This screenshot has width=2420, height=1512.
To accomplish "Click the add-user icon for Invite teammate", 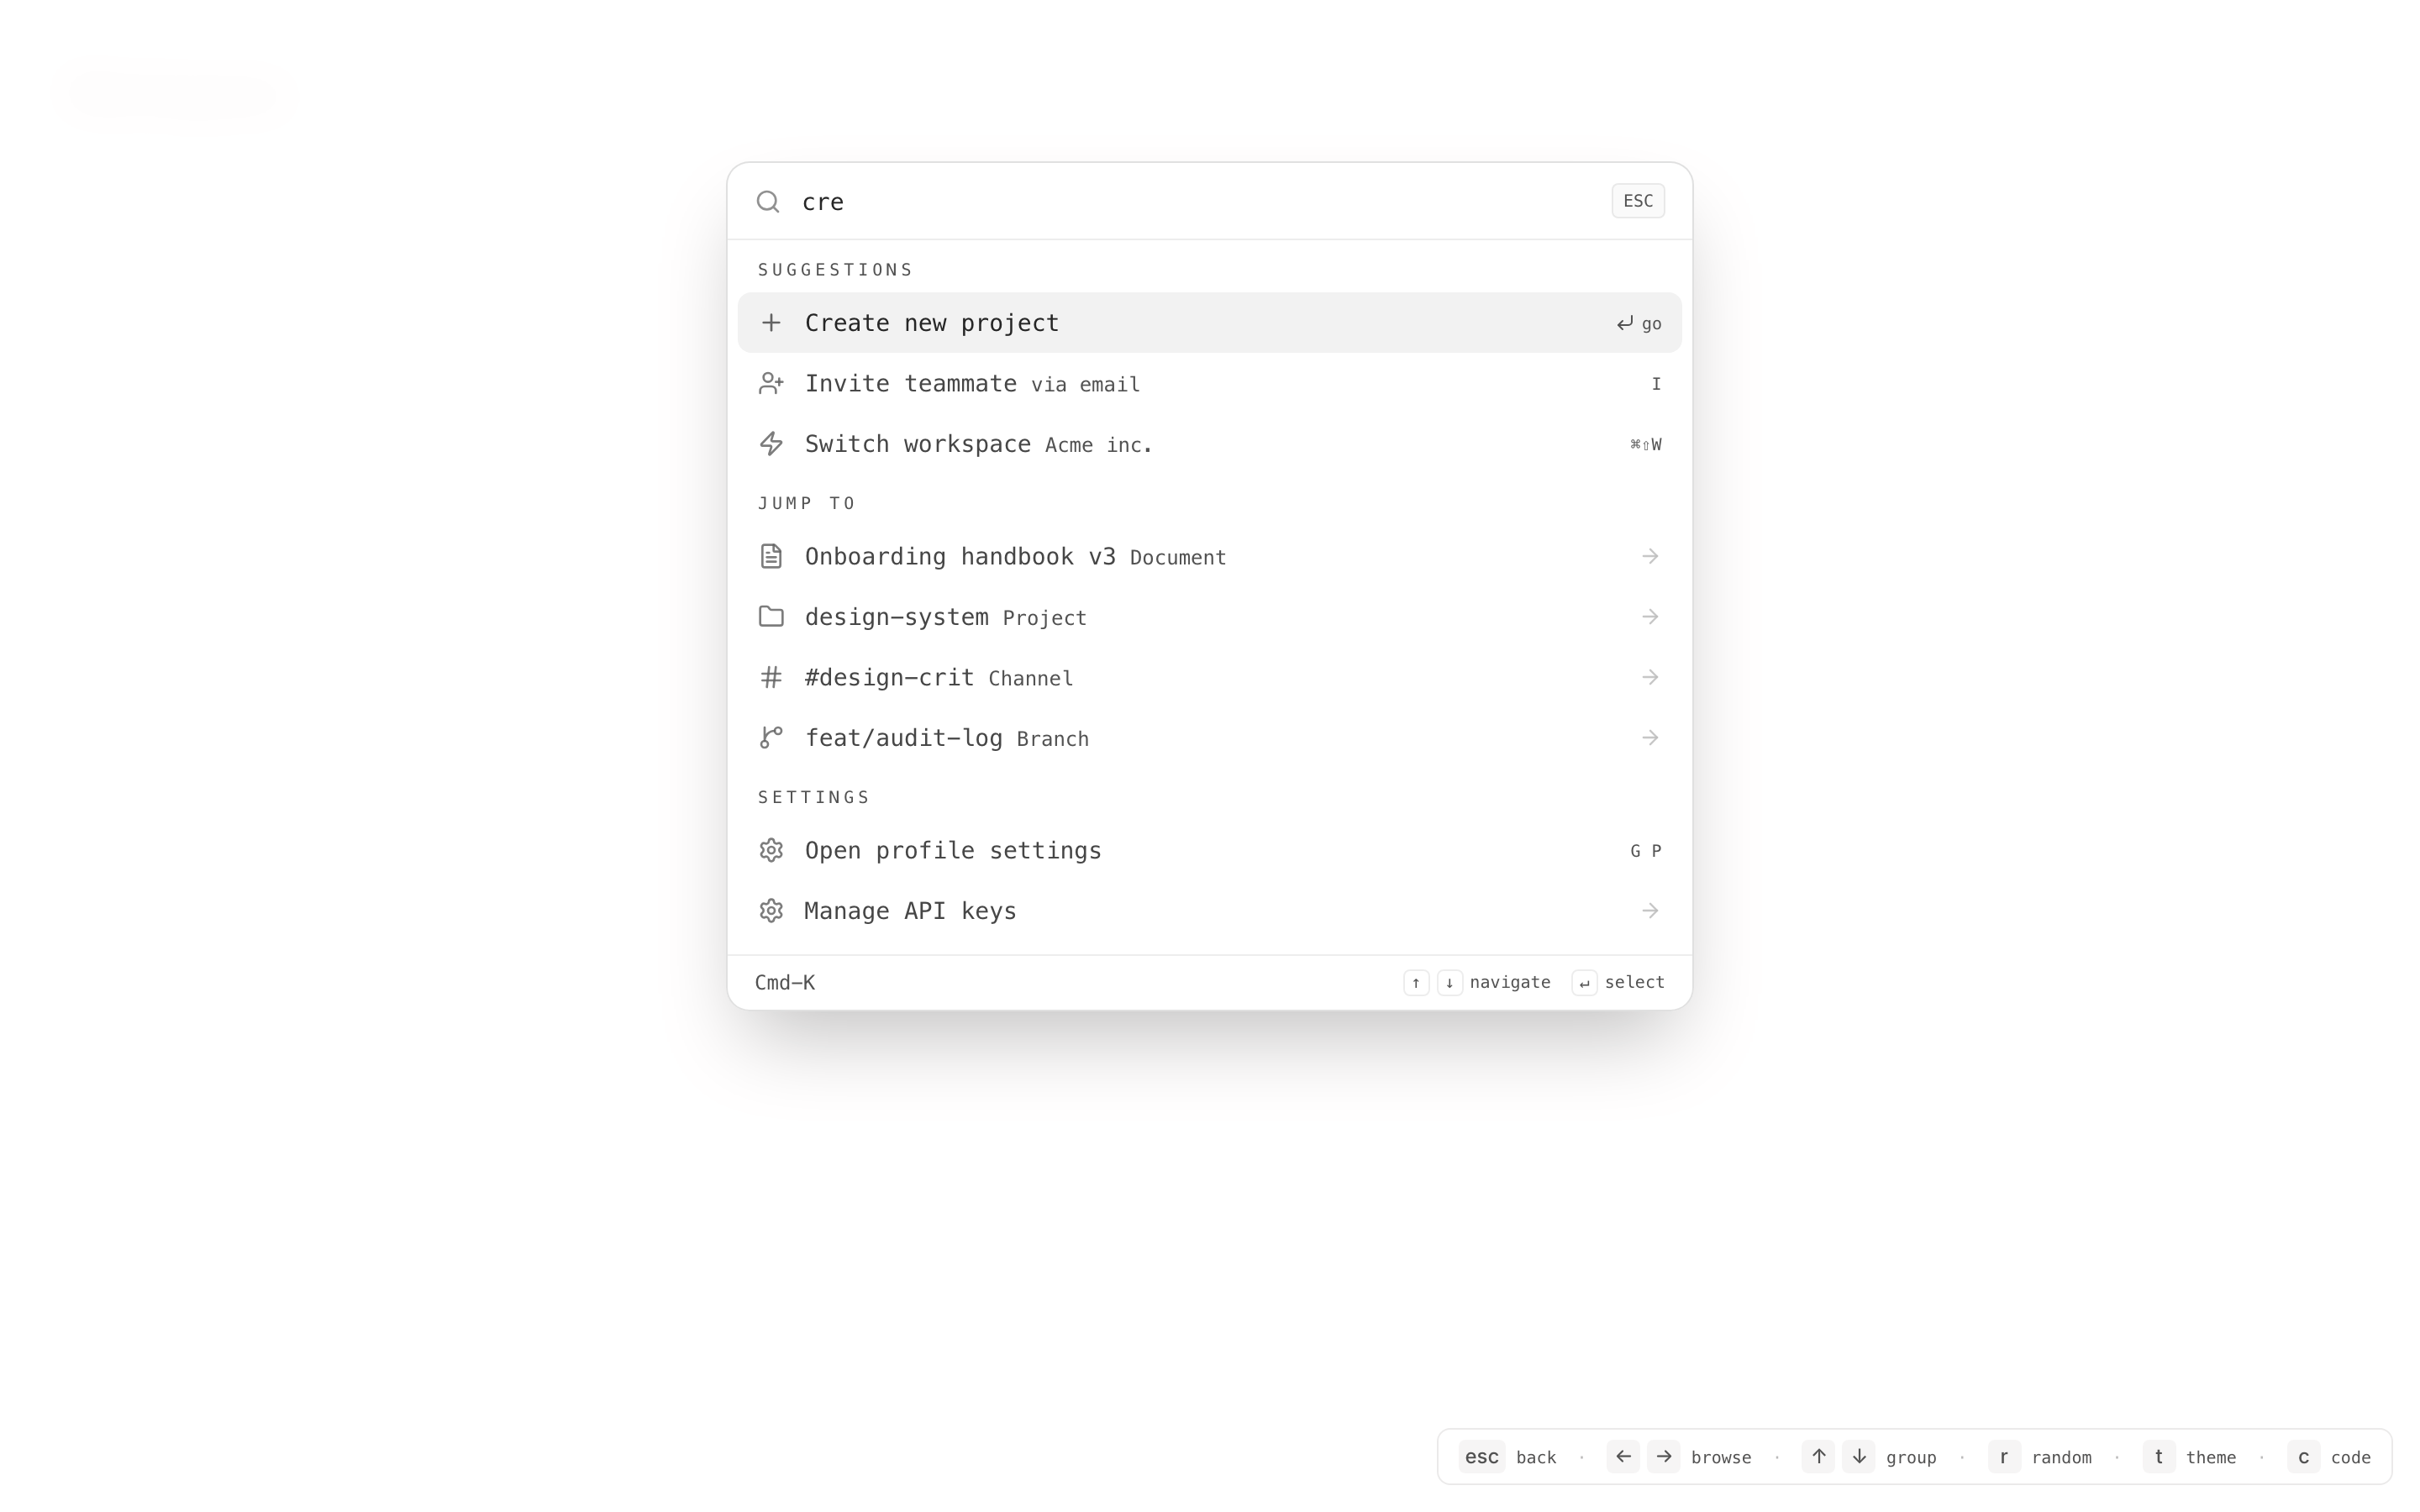I will (770, 384).
